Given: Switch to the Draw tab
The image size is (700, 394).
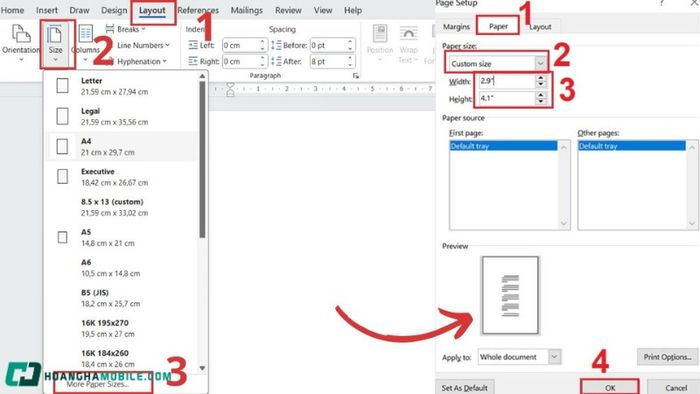Looking at the screenshot, I should pos(79,10).
